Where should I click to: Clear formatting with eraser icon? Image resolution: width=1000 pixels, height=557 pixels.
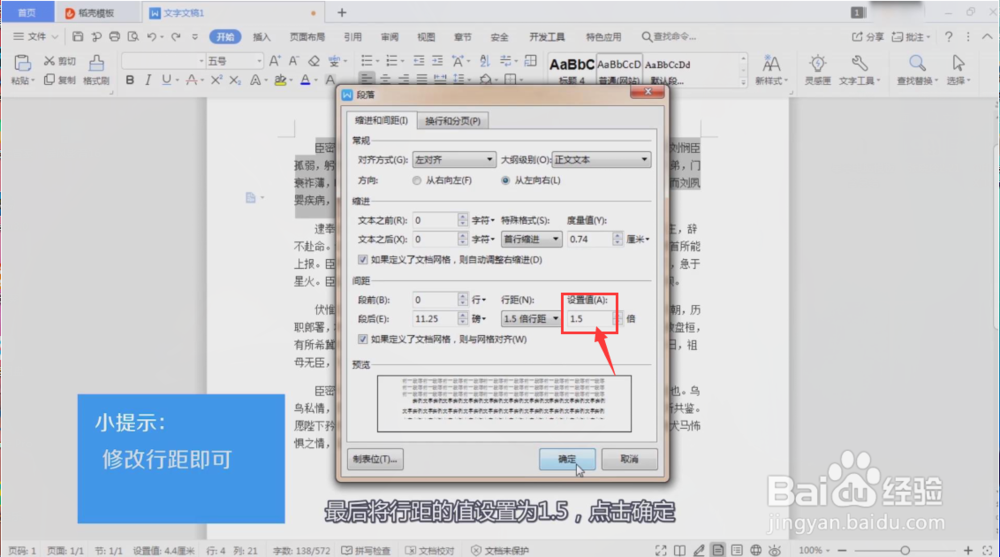[313, 61]
